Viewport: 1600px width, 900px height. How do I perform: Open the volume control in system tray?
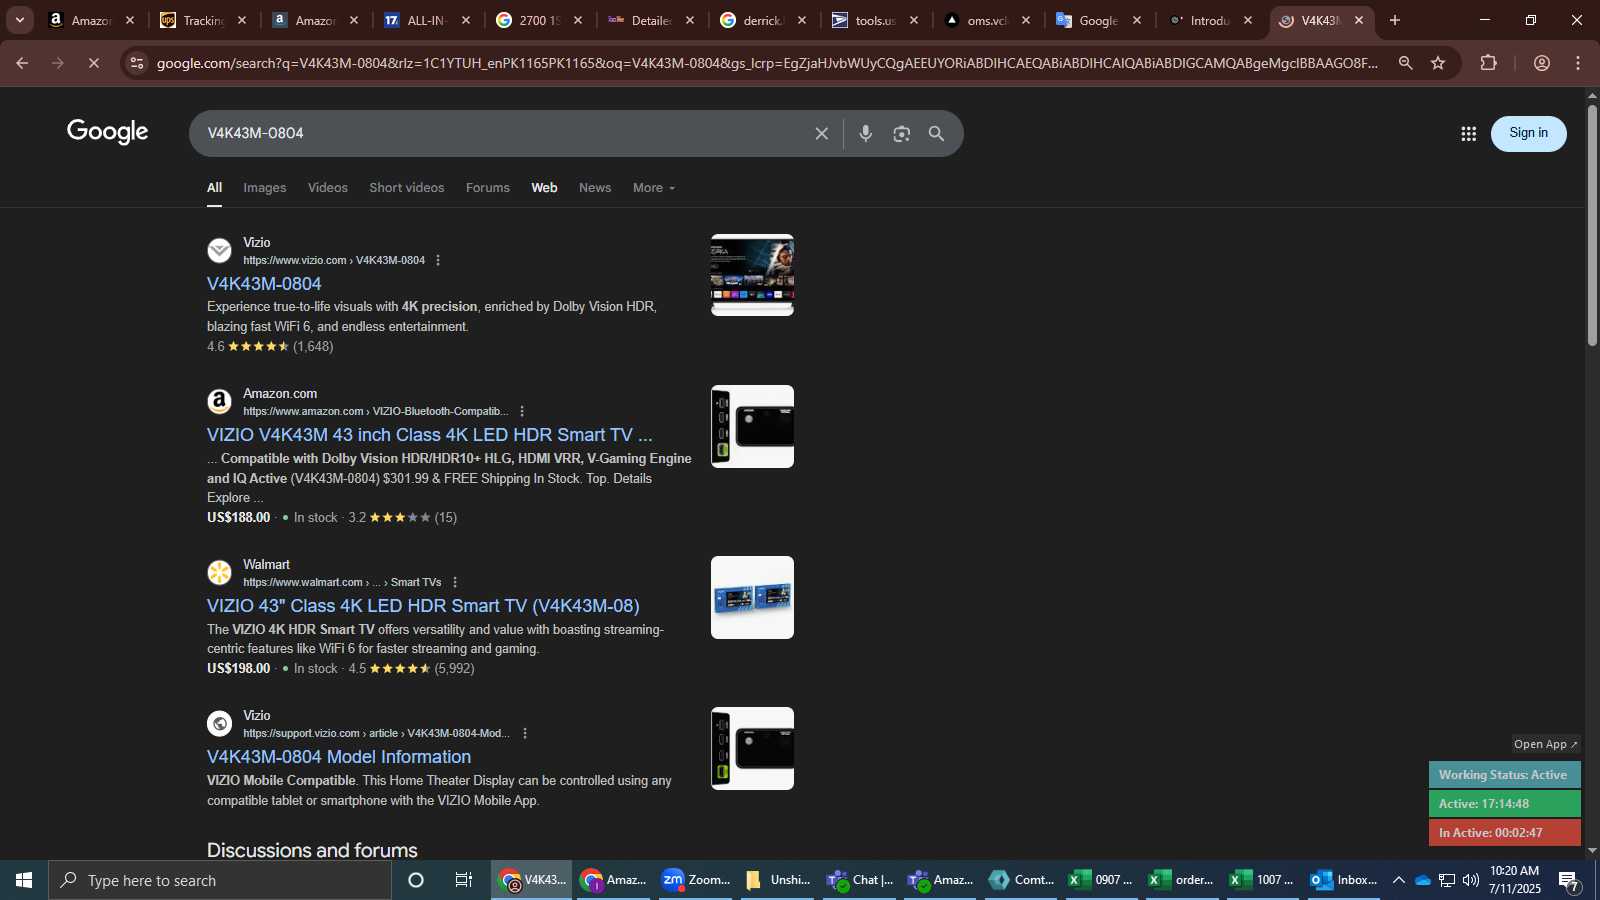1471,880
